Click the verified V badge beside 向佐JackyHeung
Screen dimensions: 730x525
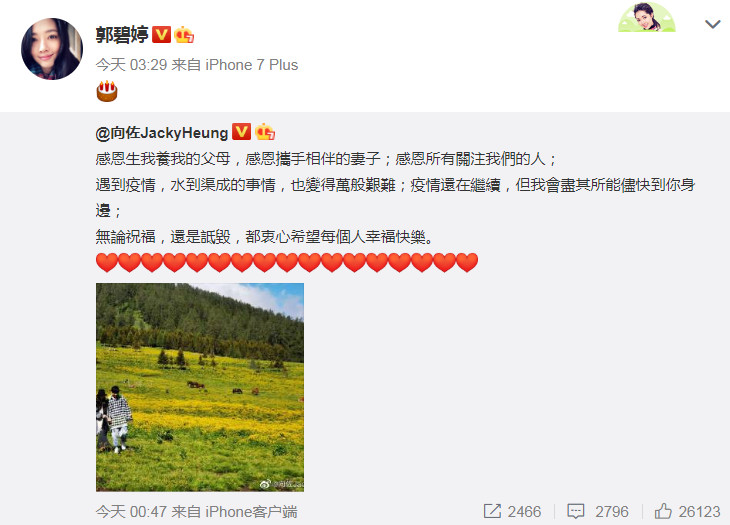click(x=241, y=132)
